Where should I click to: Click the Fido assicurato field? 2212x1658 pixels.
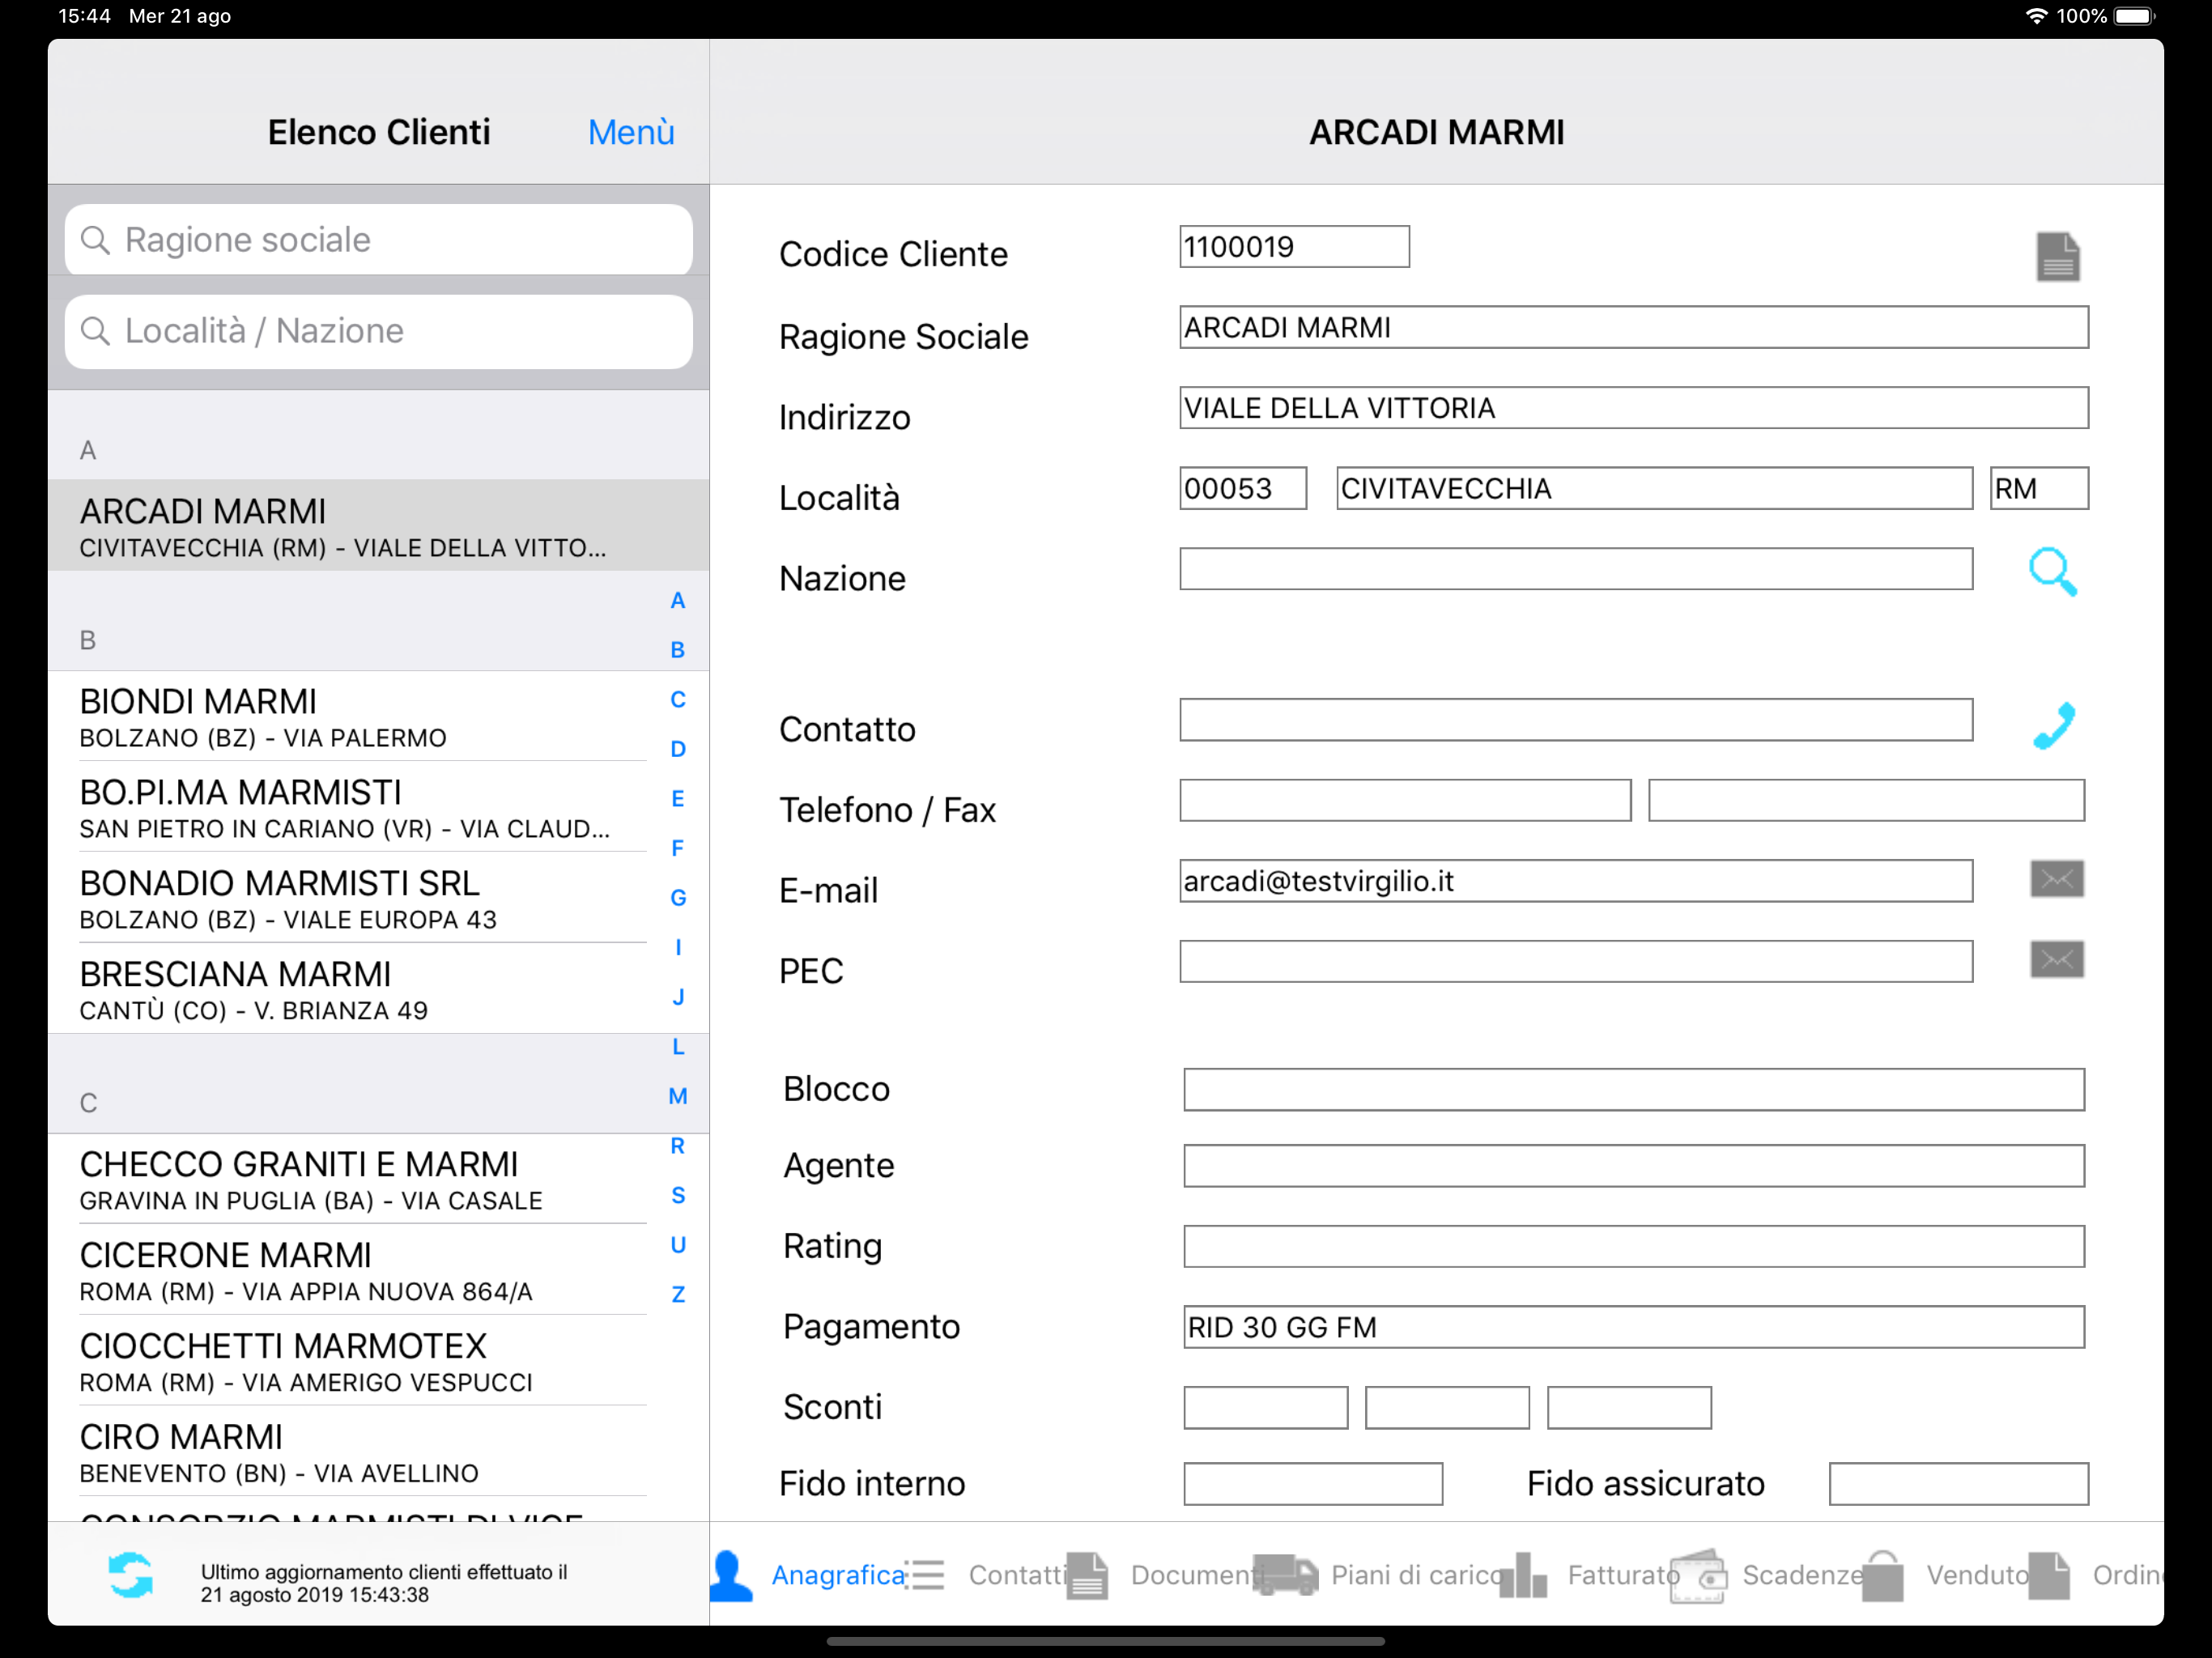tap(1959, 1484)
